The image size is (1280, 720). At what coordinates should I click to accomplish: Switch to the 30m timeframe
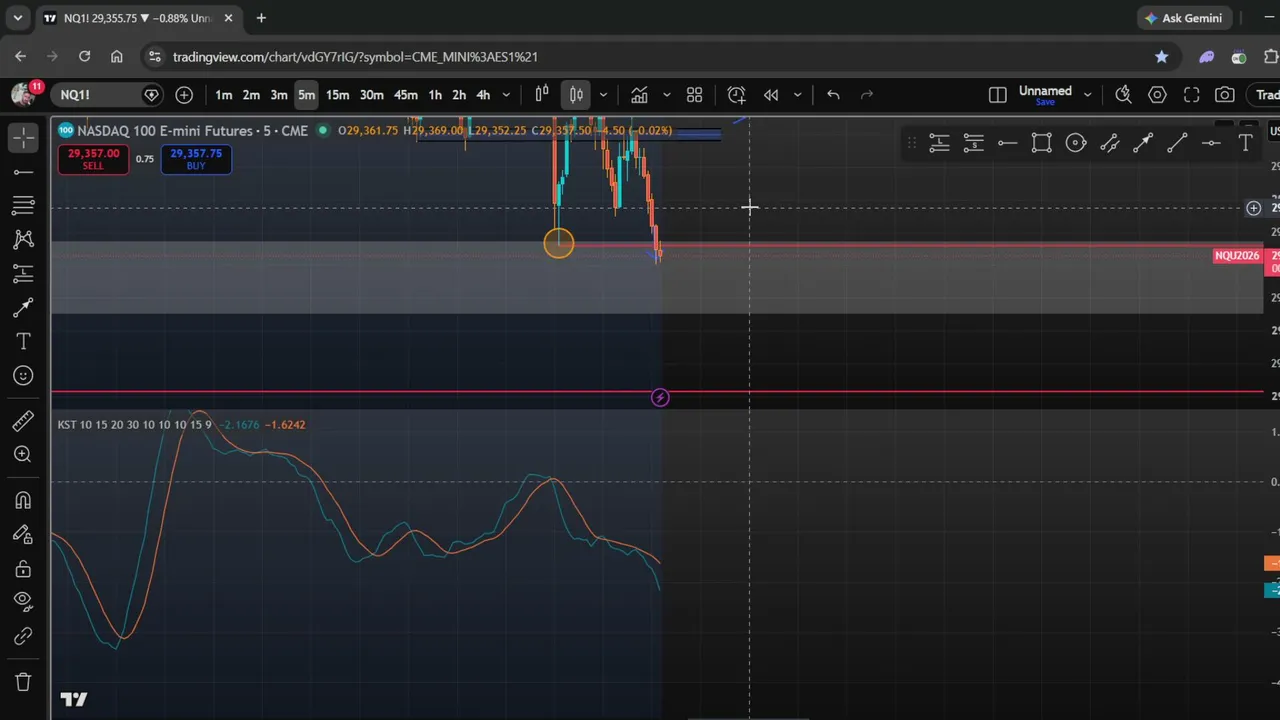pos(372,95)
